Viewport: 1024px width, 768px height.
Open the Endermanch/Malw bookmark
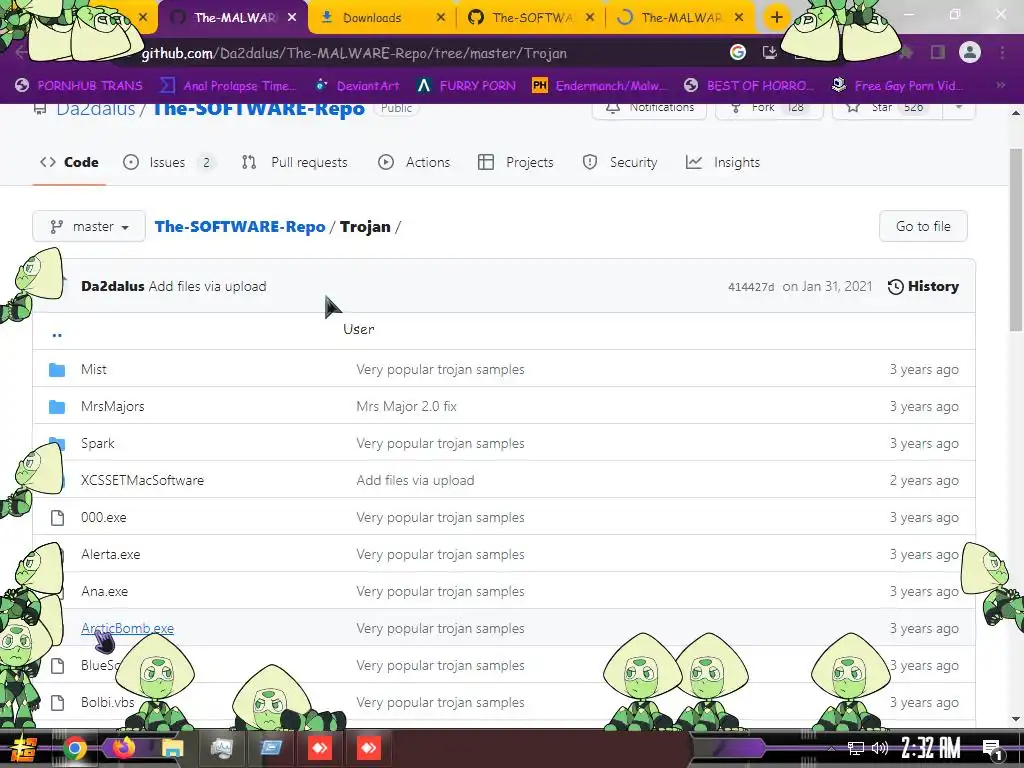tap(600, 86)
